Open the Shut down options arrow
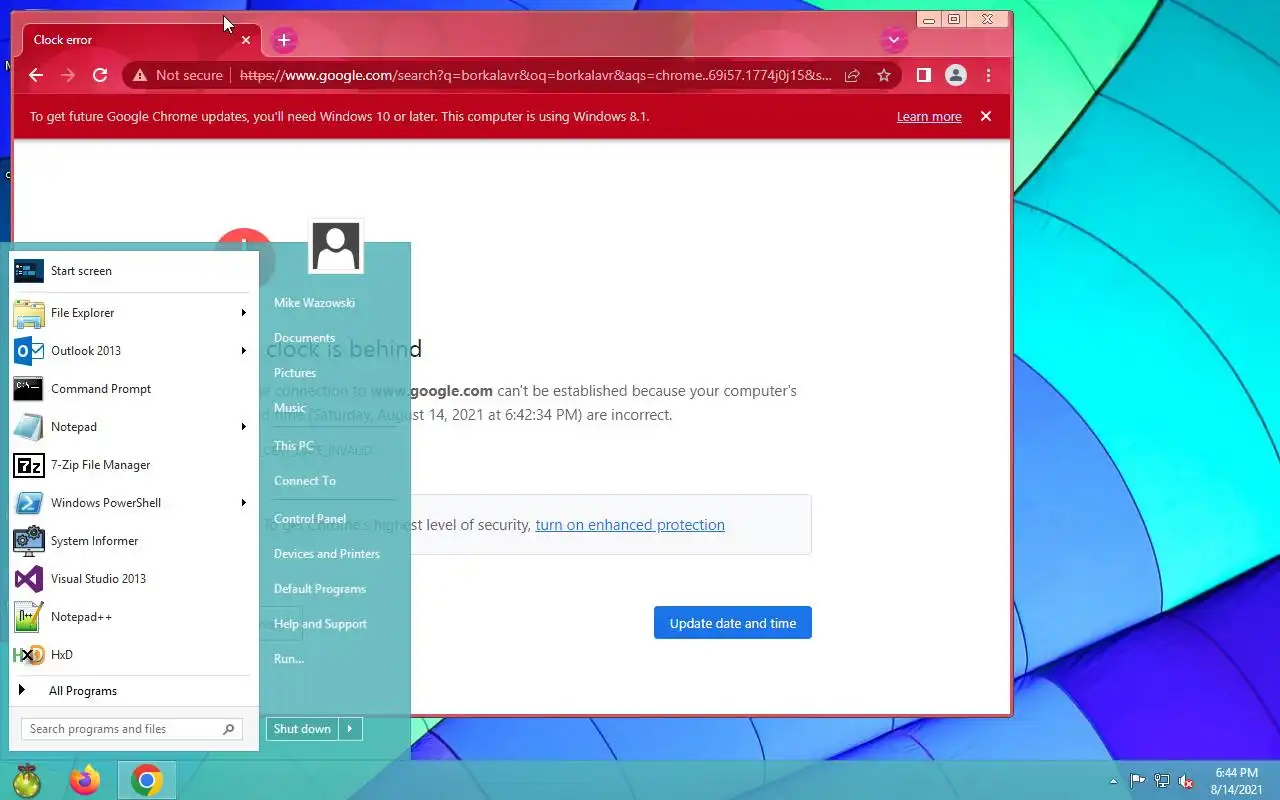The width and height of the screenshot is (1280, 800). coord(350,729)
